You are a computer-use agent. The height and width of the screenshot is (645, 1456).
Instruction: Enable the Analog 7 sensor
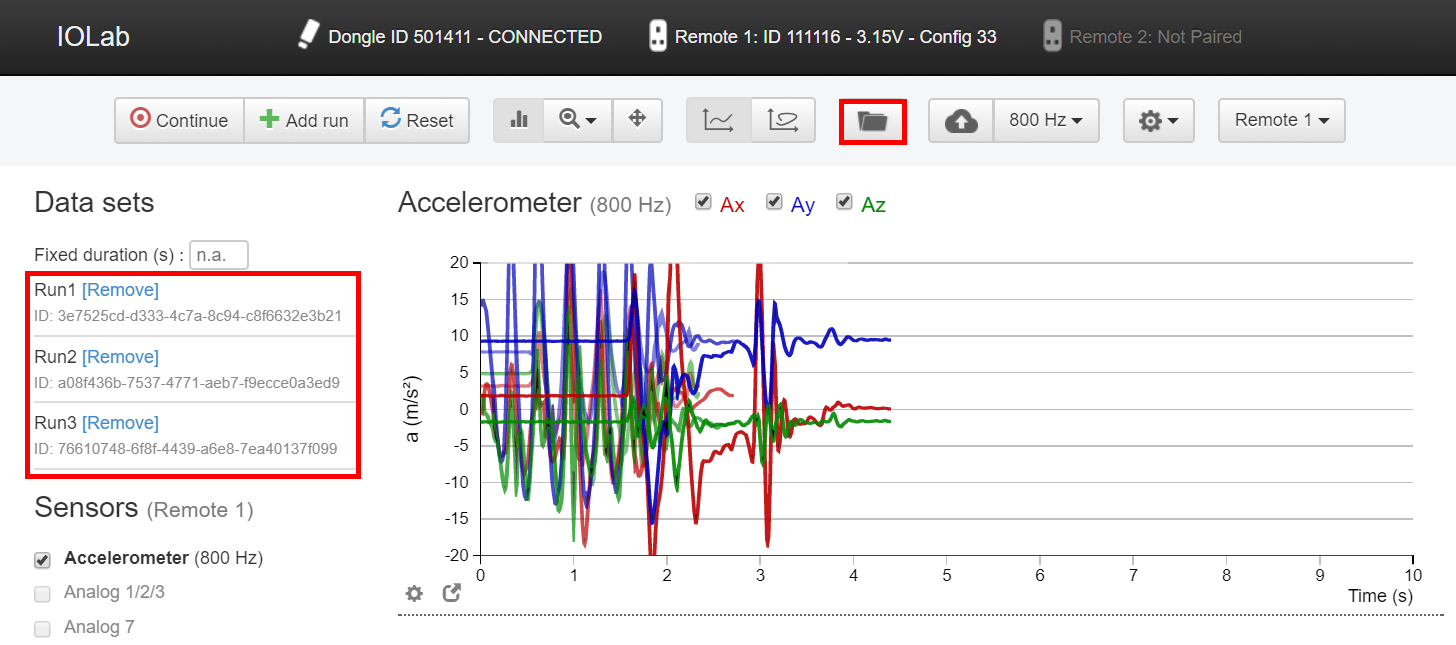click(42, 627)
